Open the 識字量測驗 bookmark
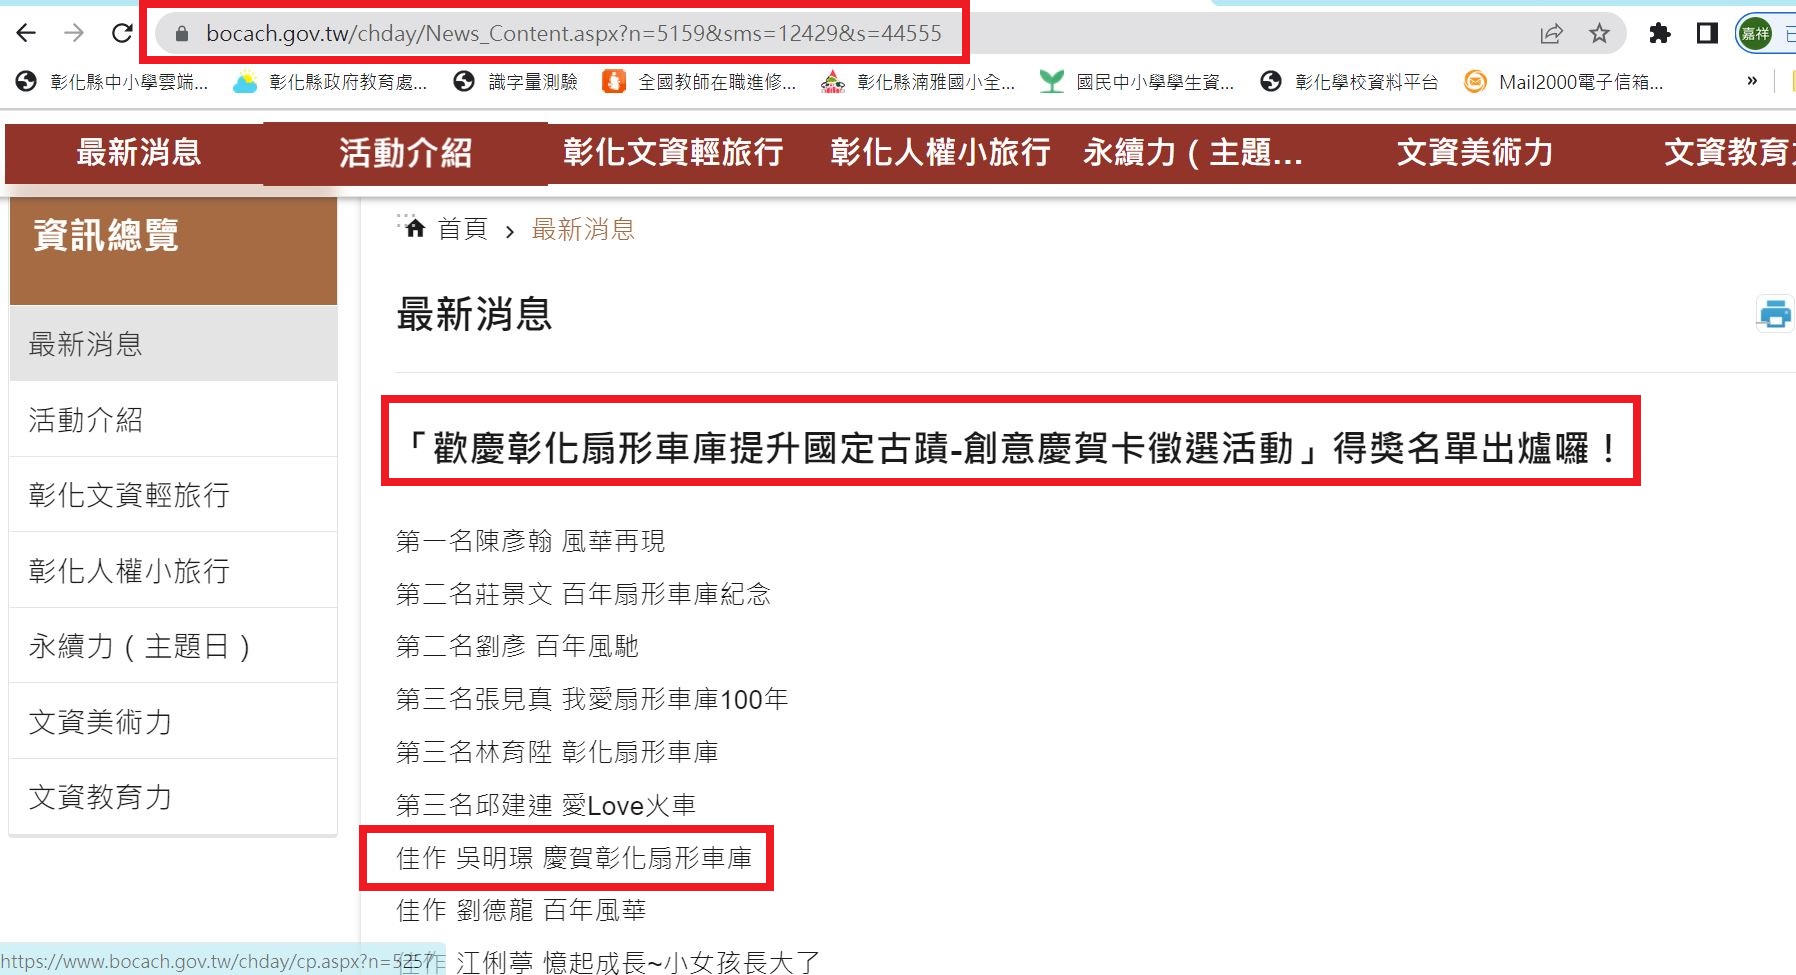This screenshot has width=1796, height=975. [516, 82]
